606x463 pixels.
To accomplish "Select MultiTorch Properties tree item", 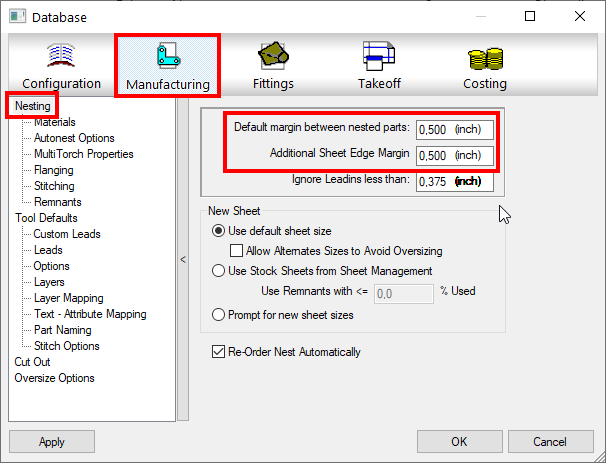I will tap(83, 154).
